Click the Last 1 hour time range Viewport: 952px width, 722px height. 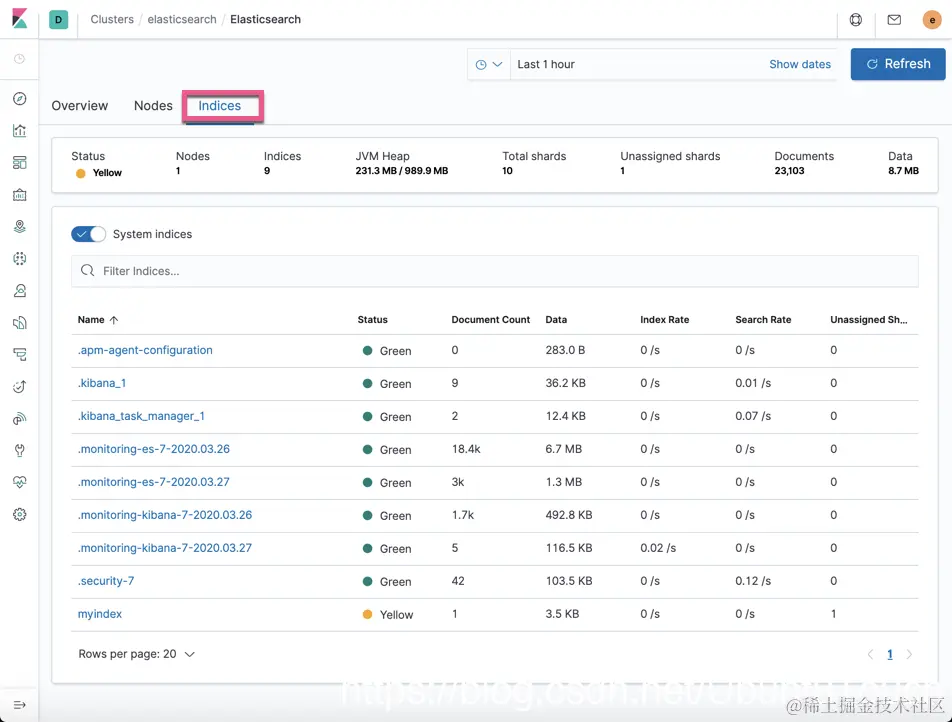[x=546, y=64]
